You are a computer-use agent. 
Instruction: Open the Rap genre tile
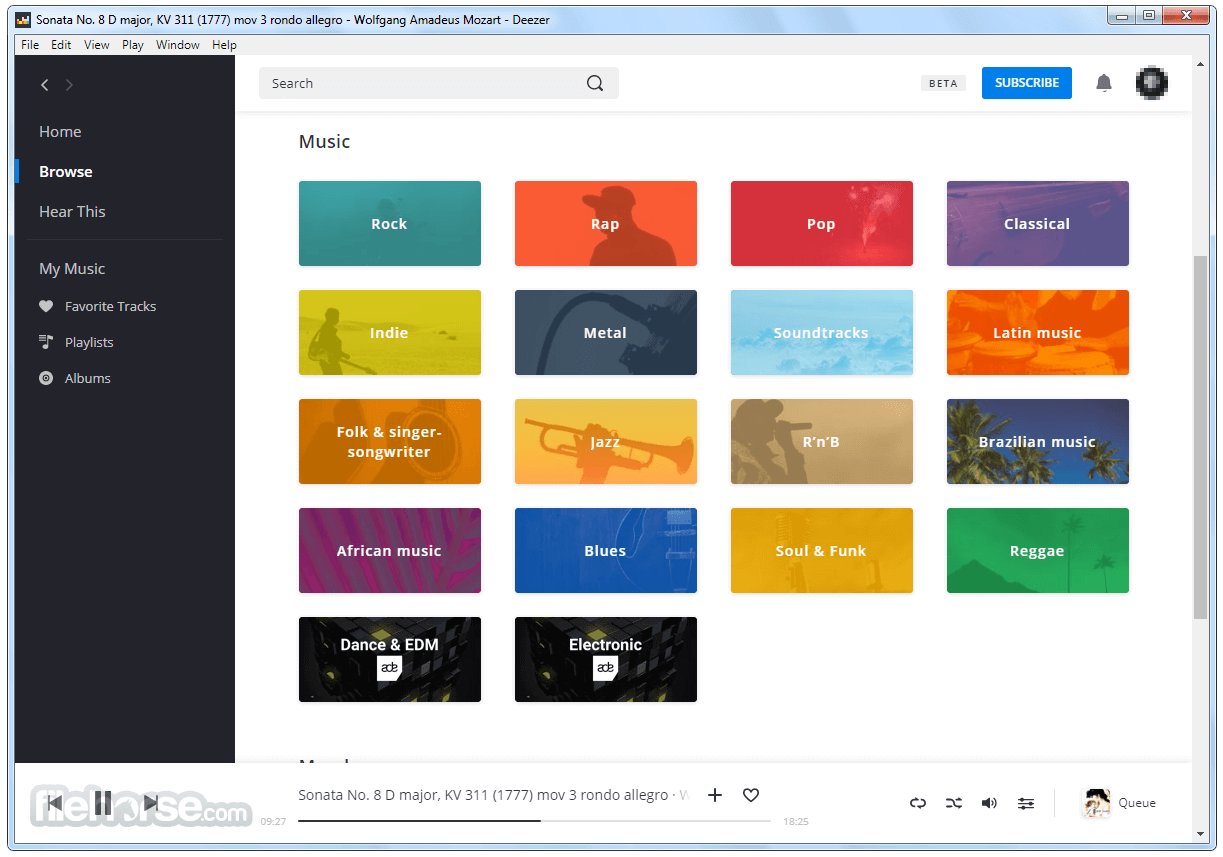click(606, 223)
